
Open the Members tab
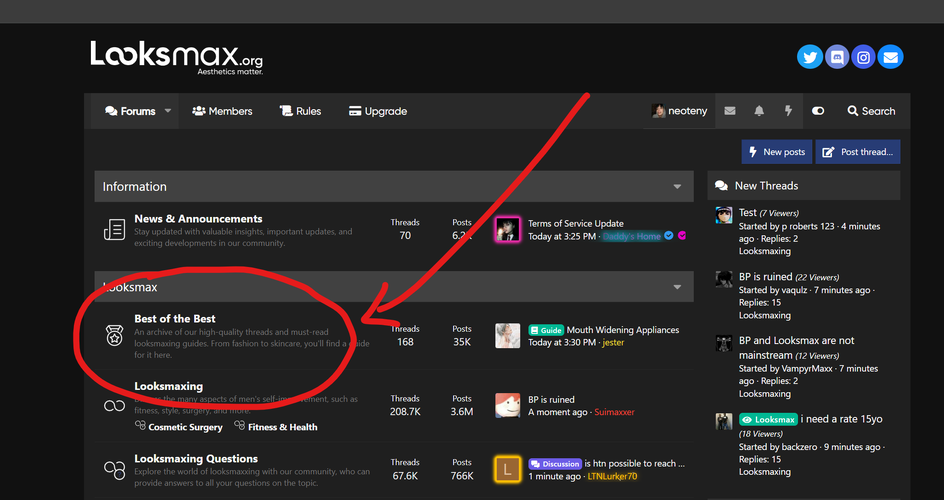[x=222, y=111]
